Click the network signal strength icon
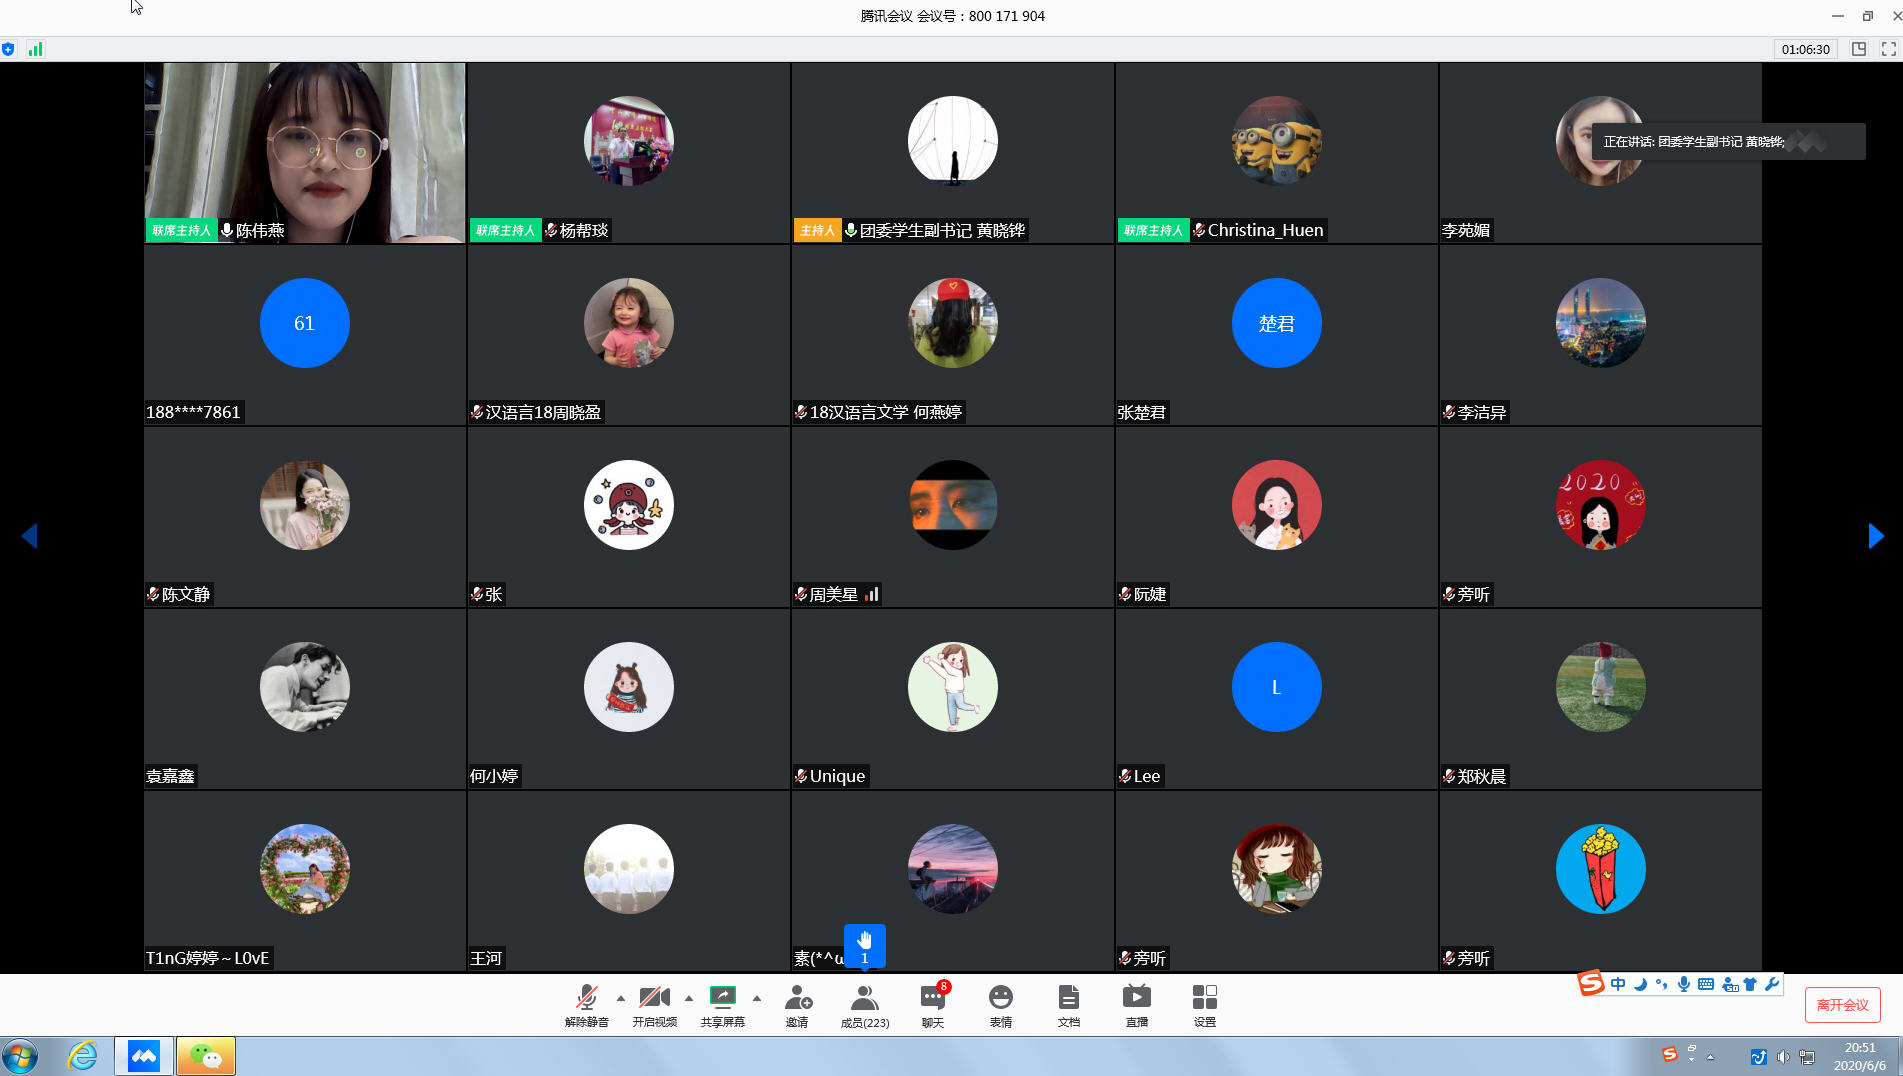Screen dimensions: 1903x1076 [x=35, y=49]
